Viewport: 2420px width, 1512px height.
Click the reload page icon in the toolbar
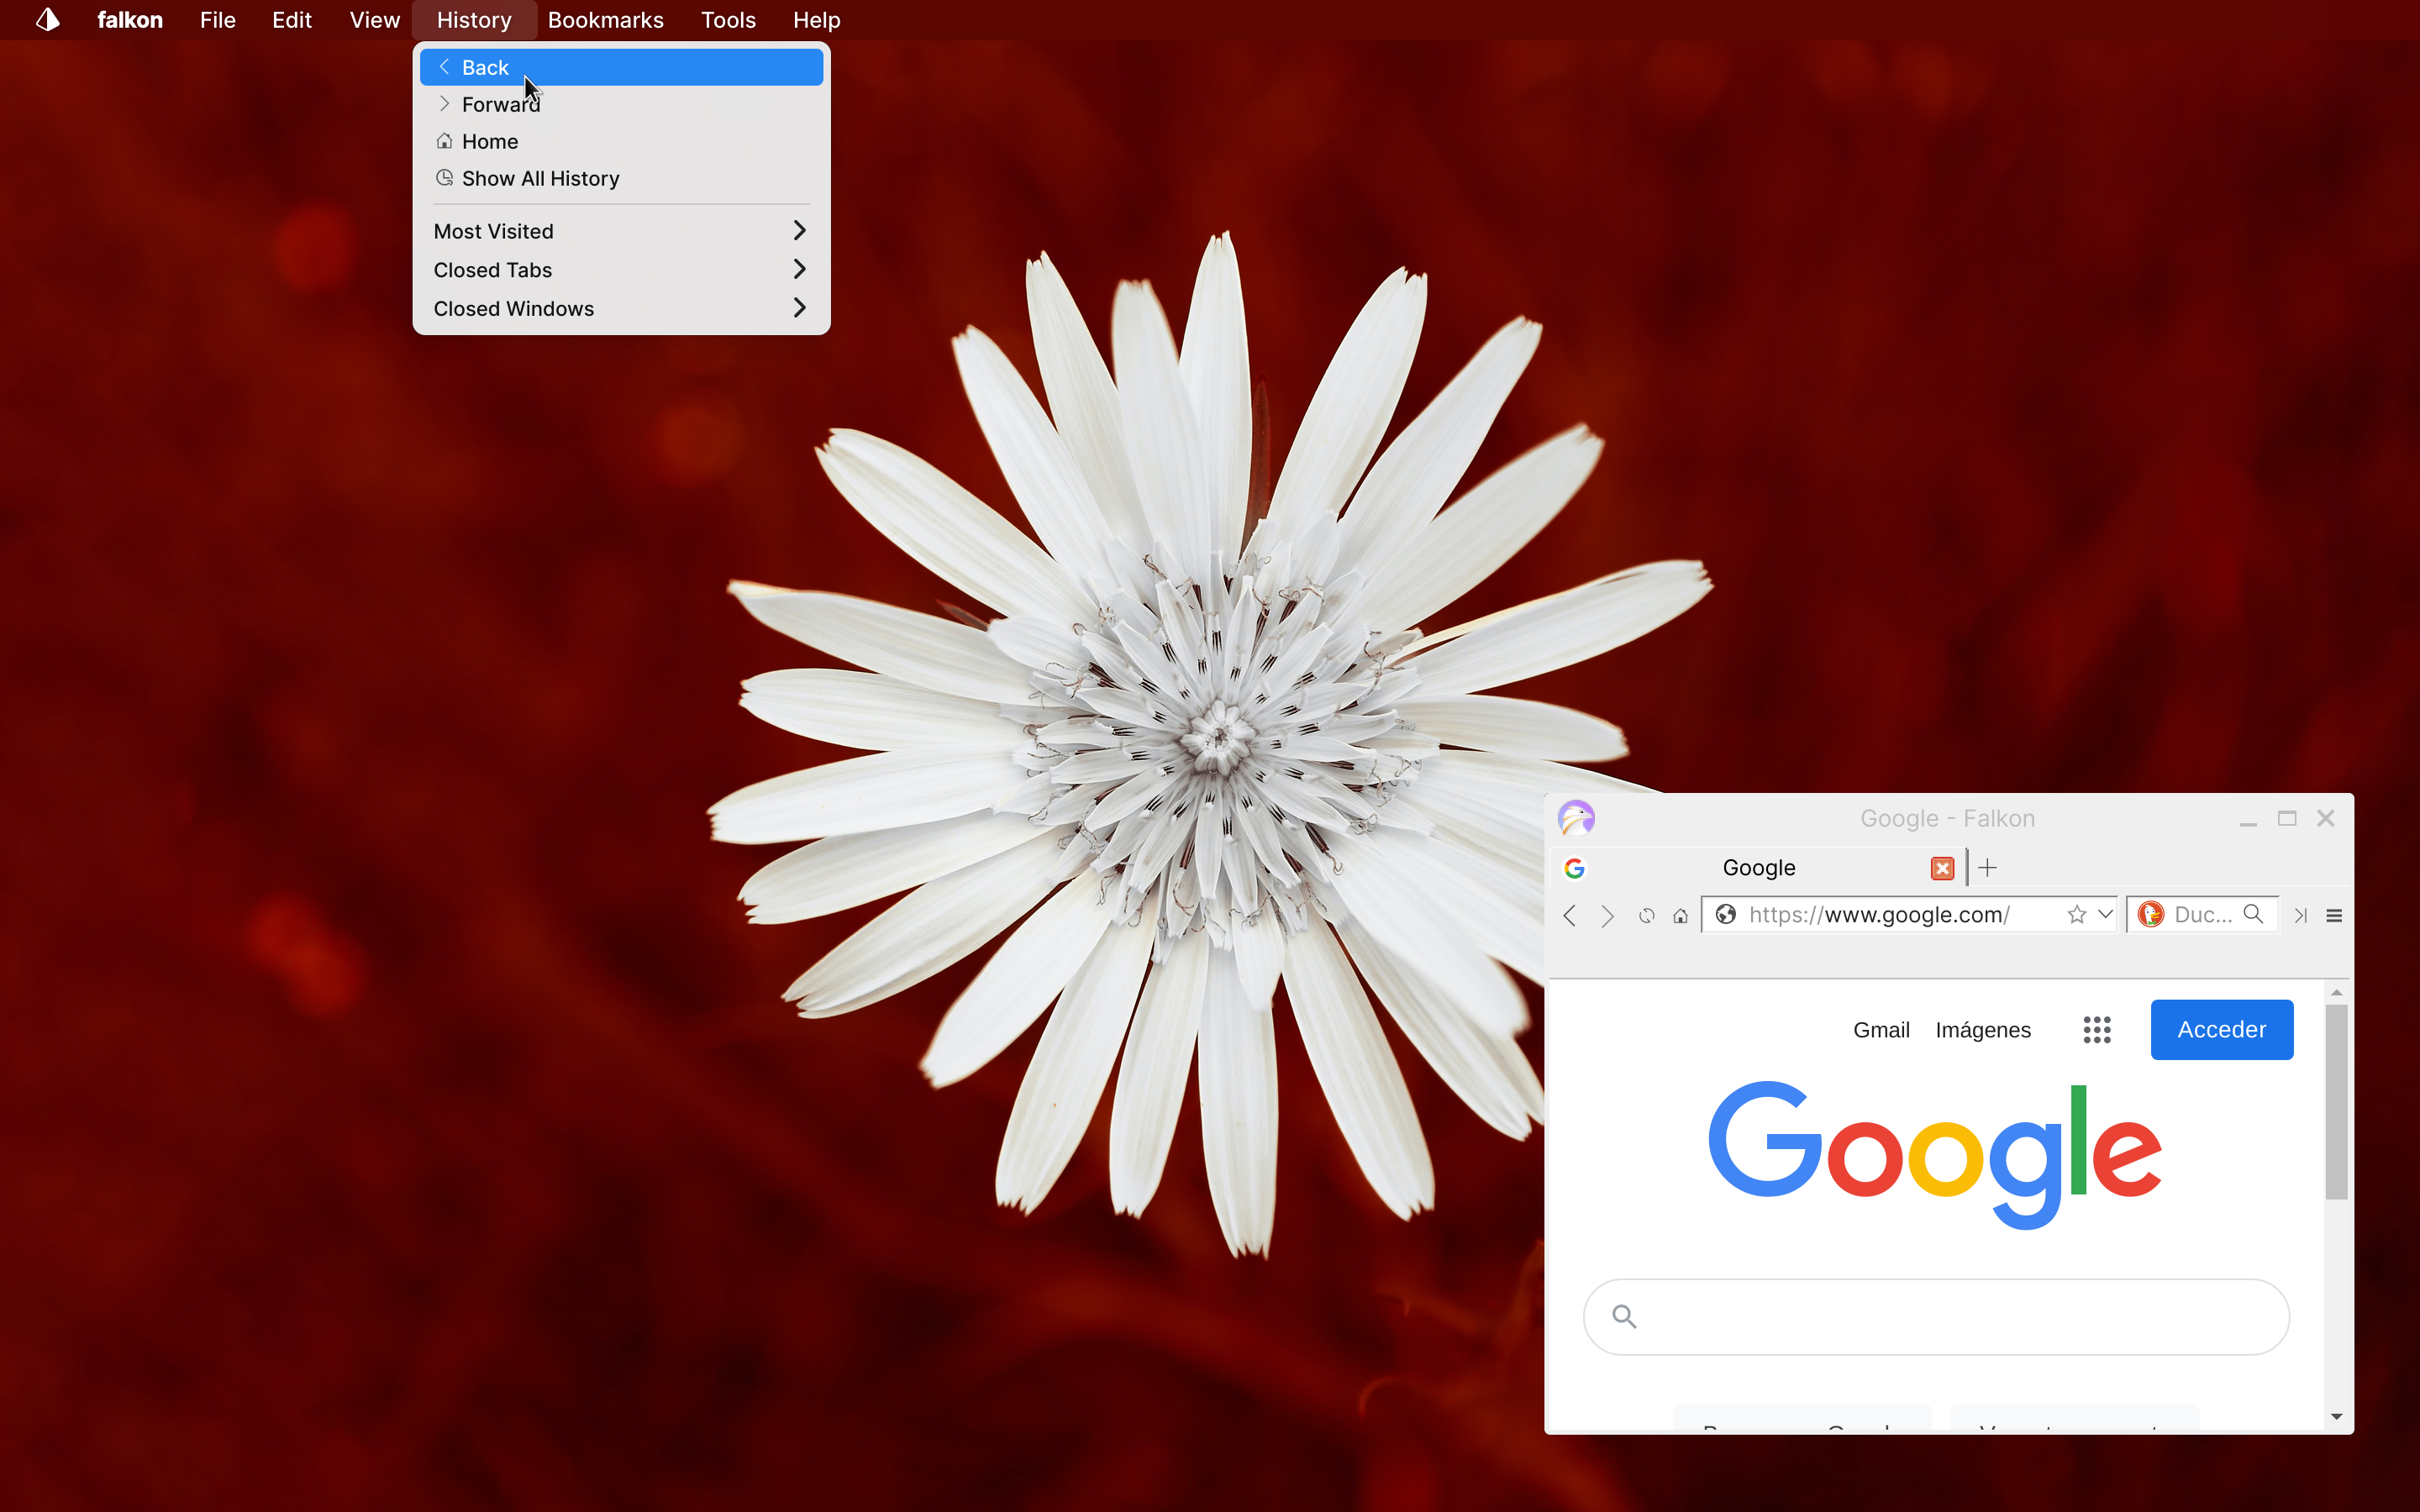(1646, 915)
